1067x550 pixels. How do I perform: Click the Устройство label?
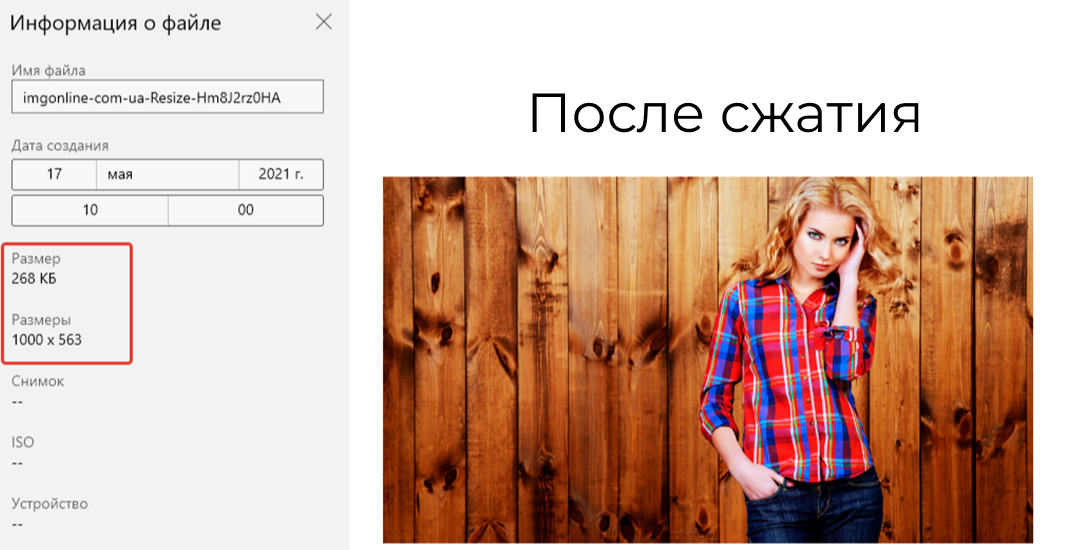pyautogui.click(x=50, y=503)
